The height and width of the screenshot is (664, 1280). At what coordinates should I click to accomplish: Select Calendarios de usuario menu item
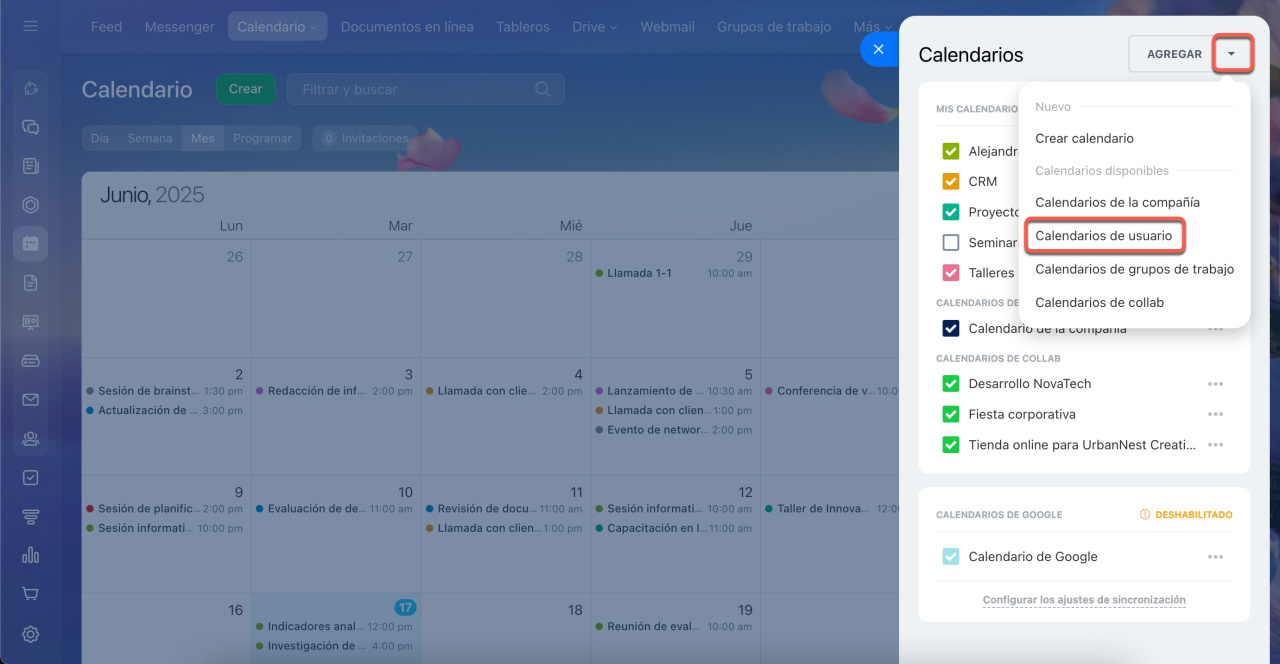pos(1104,236)
